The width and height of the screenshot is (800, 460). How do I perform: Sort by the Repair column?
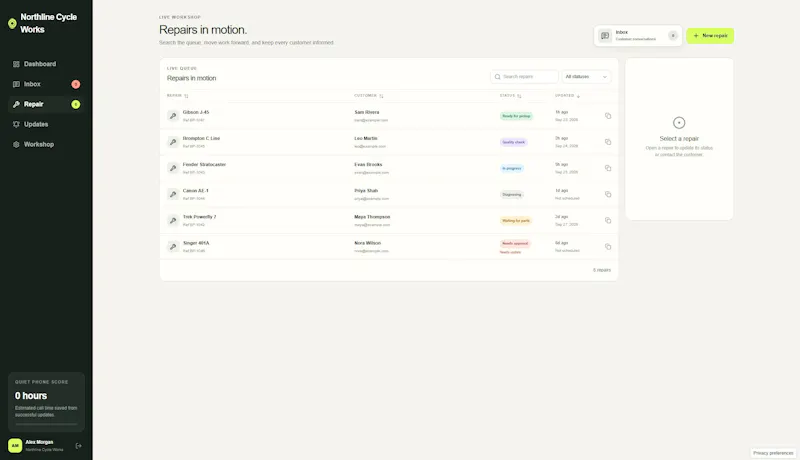click(x=178, y=96)
